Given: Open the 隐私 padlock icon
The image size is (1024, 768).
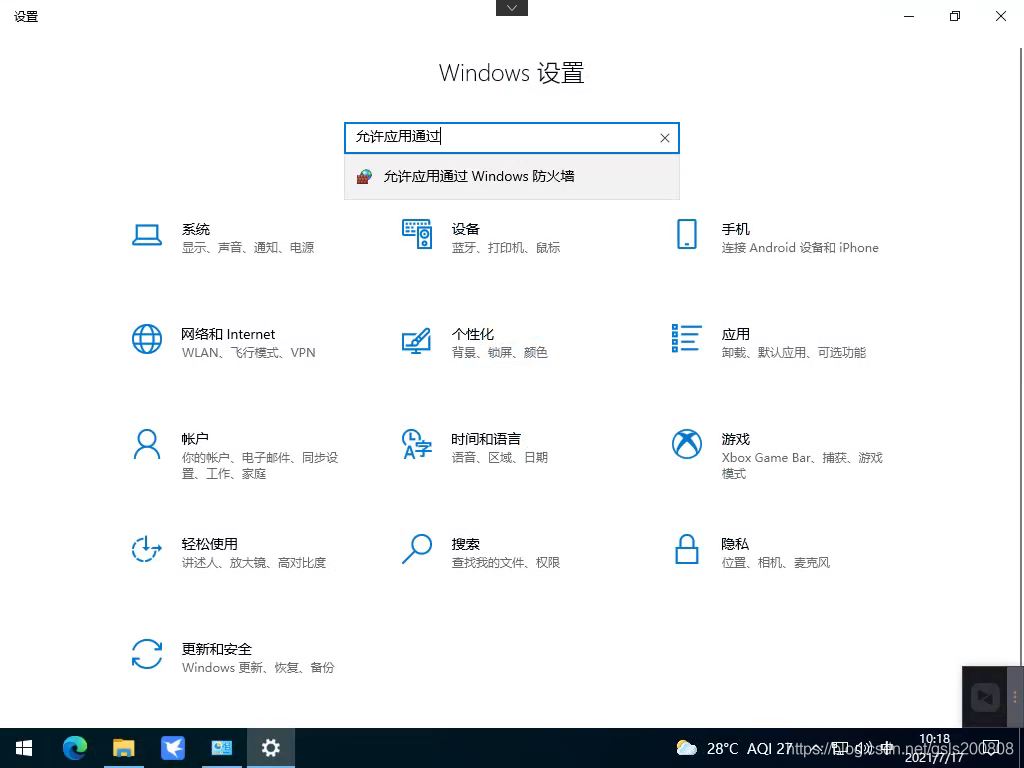Looking at the screenshot, I should click(686, 549).
